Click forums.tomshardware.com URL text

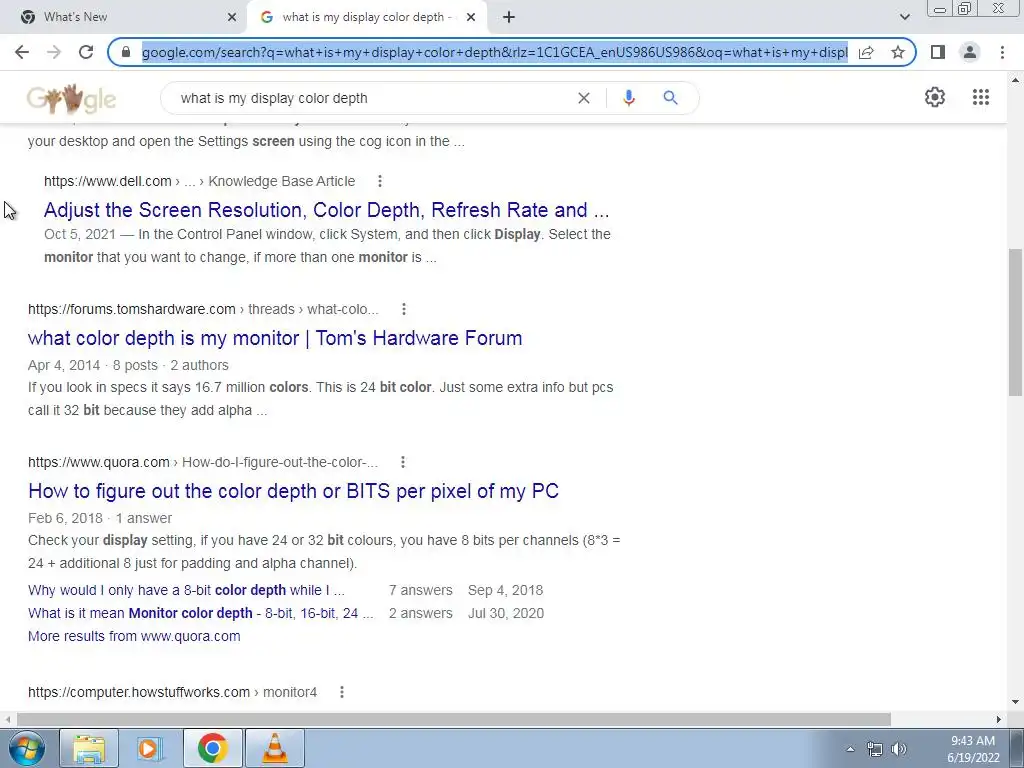(x=132, y=309)
